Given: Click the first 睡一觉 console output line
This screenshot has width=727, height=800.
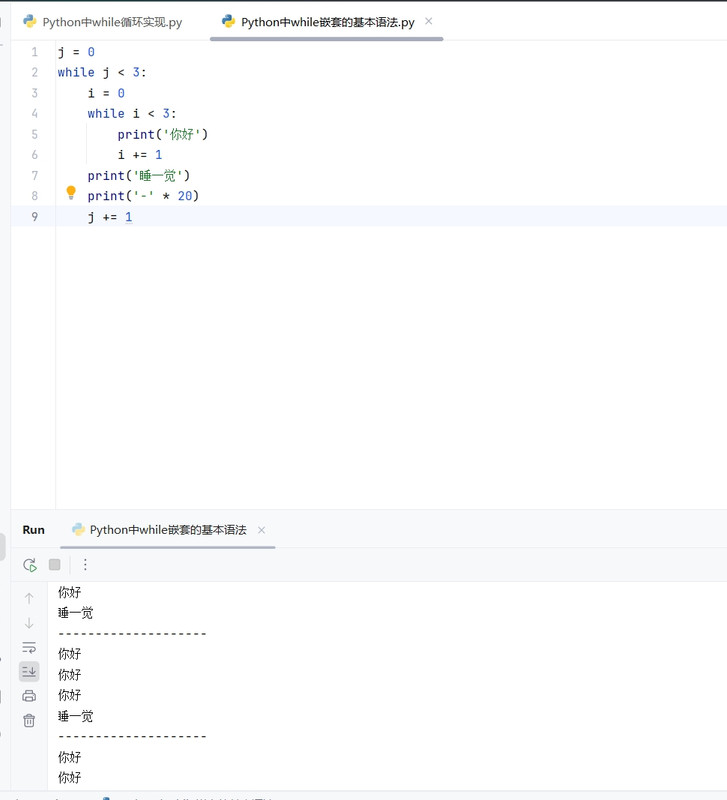Looking at the screenshot, I should click(76, 613).
